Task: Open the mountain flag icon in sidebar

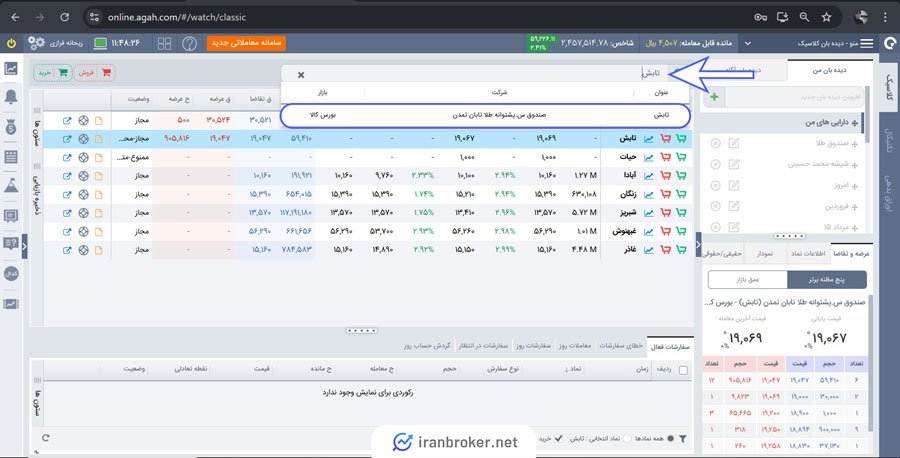Action: pyautogui.click(x=11, y=185)
